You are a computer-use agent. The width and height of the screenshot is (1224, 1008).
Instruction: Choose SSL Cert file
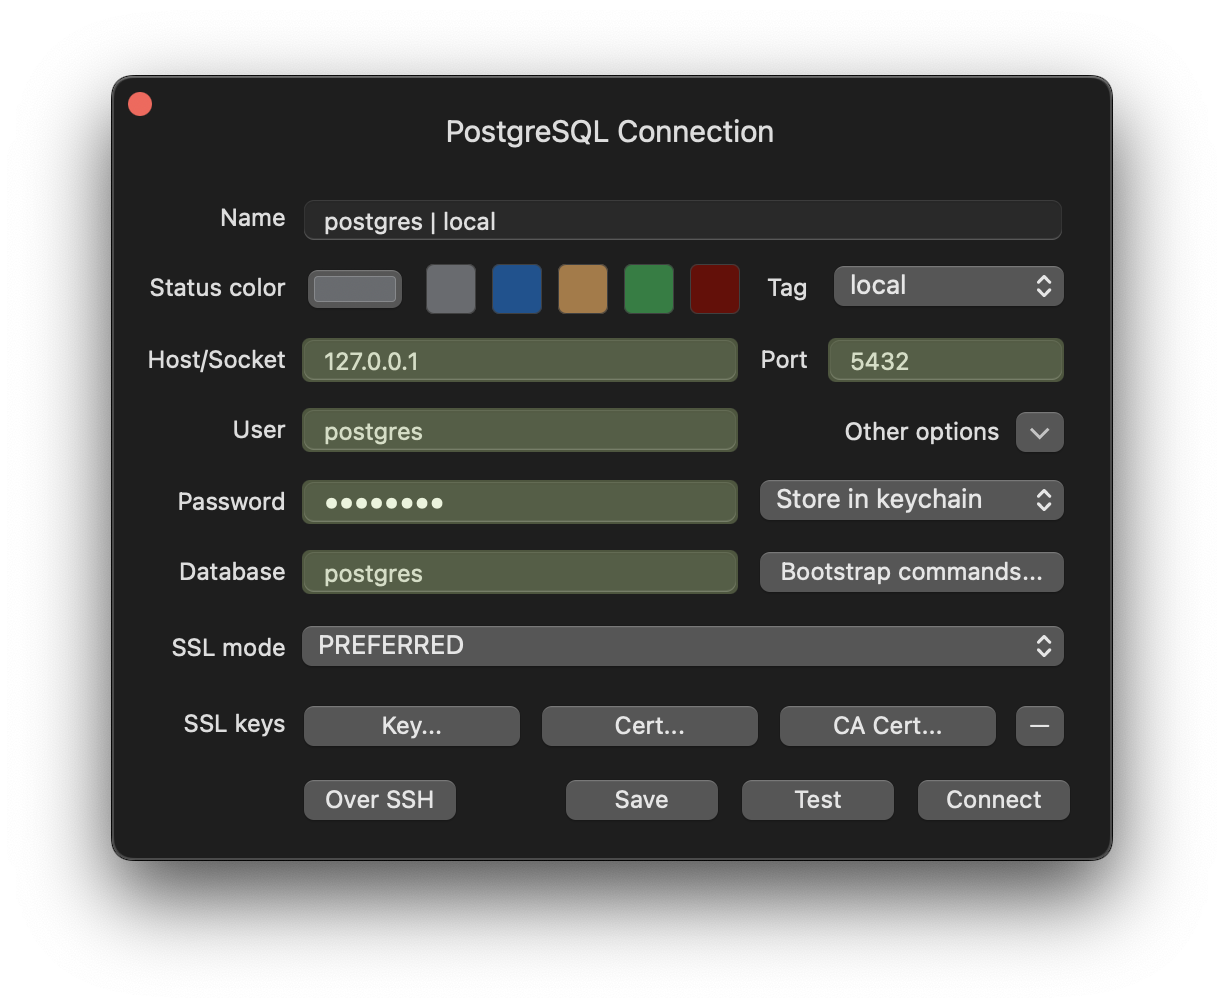650,726
